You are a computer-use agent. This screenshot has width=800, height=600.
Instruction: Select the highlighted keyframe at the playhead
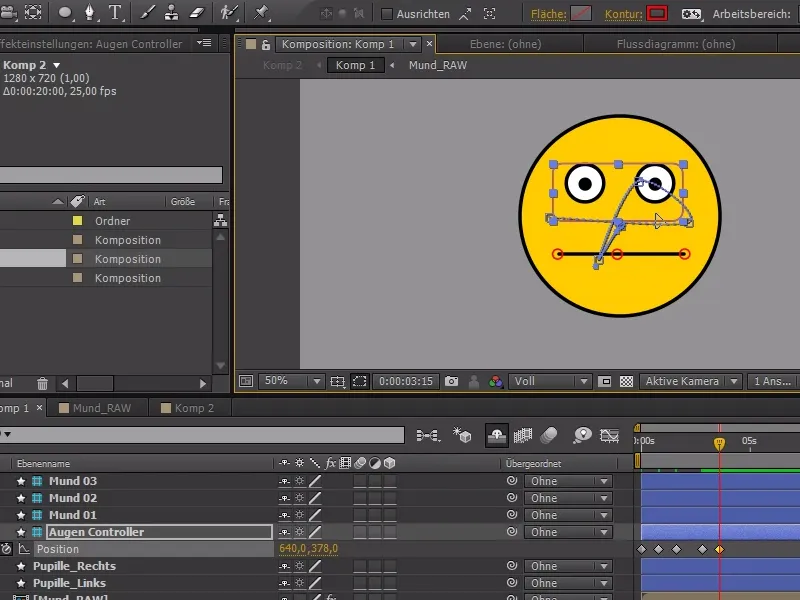click(x=719, y=549)
